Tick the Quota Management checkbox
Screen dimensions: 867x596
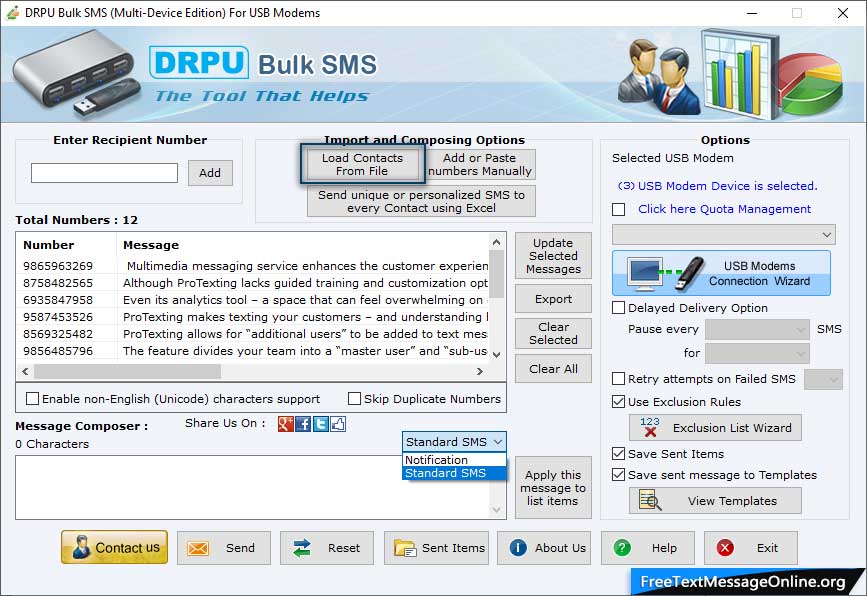pyautogui.click(x=619, y=210)
